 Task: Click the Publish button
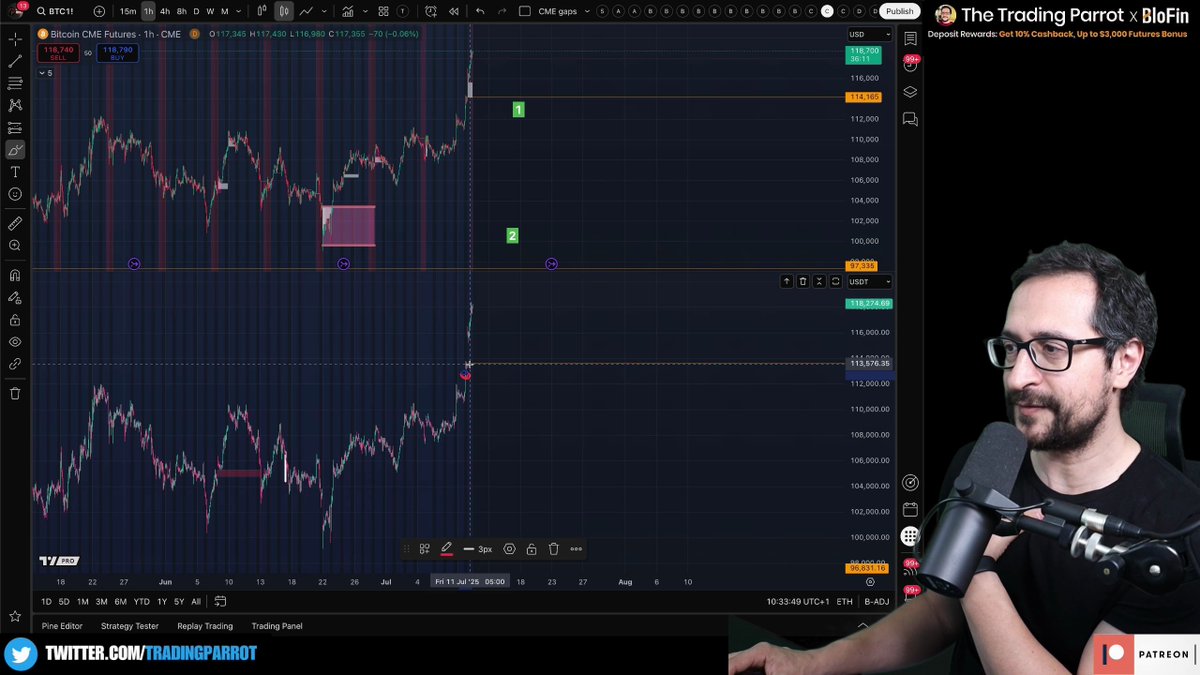coord(899,11)
